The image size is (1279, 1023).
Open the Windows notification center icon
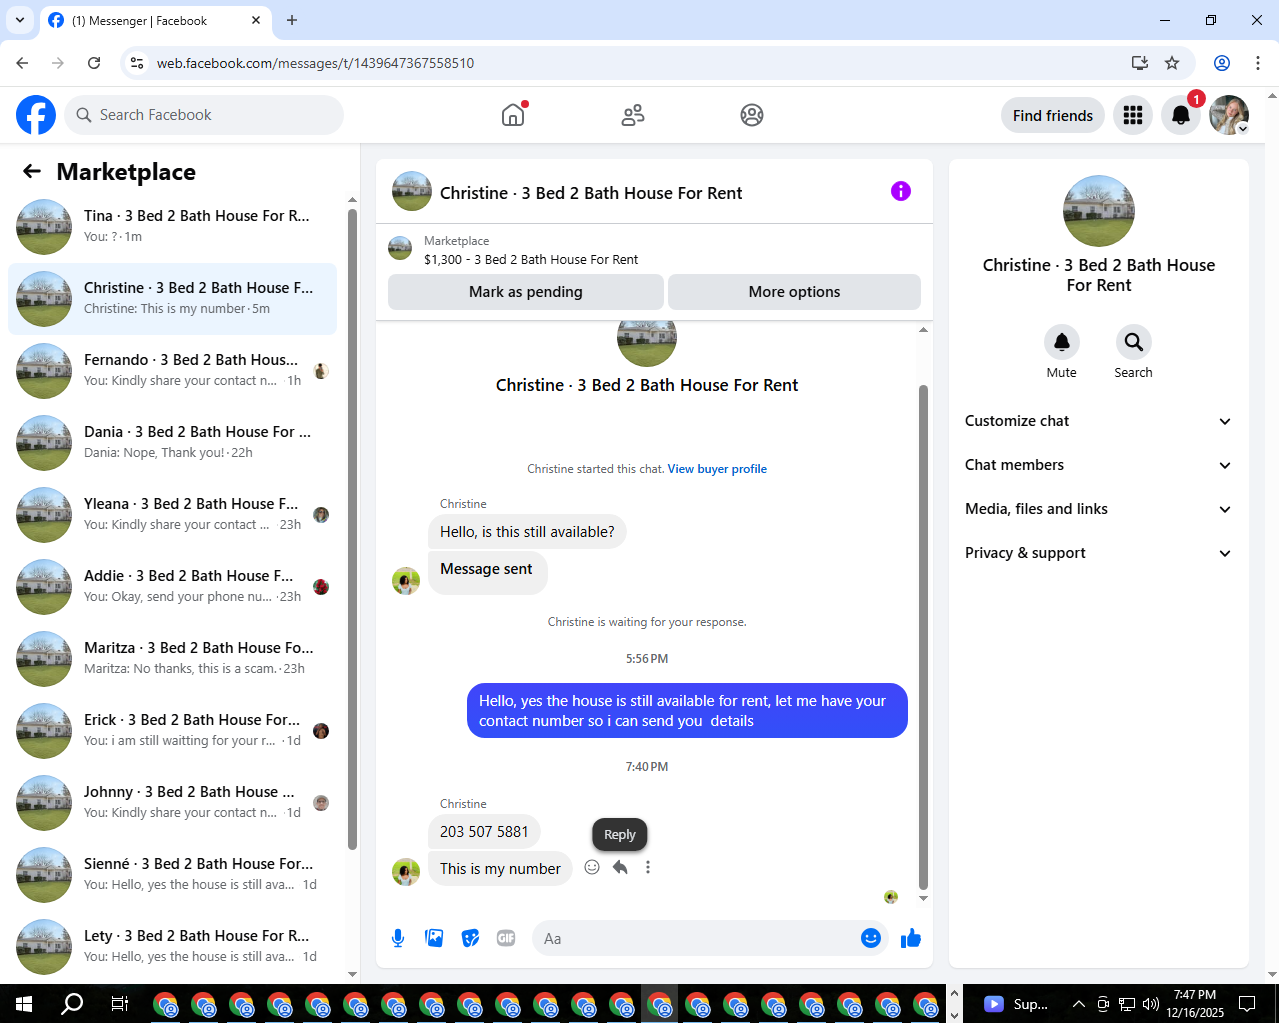(1247, 1004)
